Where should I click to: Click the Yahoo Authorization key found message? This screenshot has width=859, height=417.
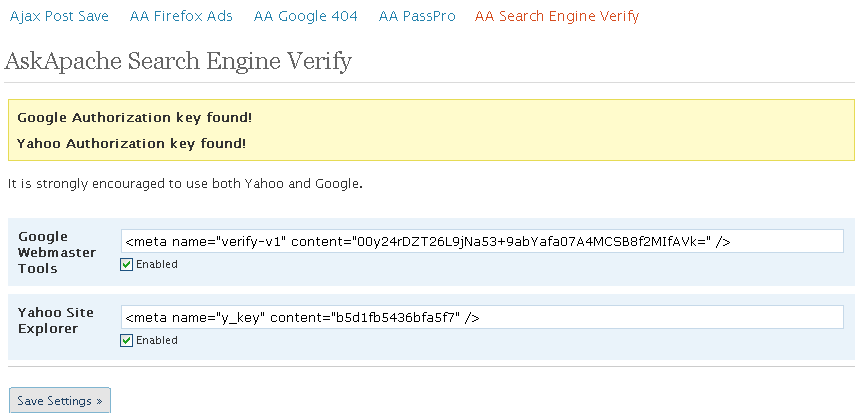coord(131,144)
